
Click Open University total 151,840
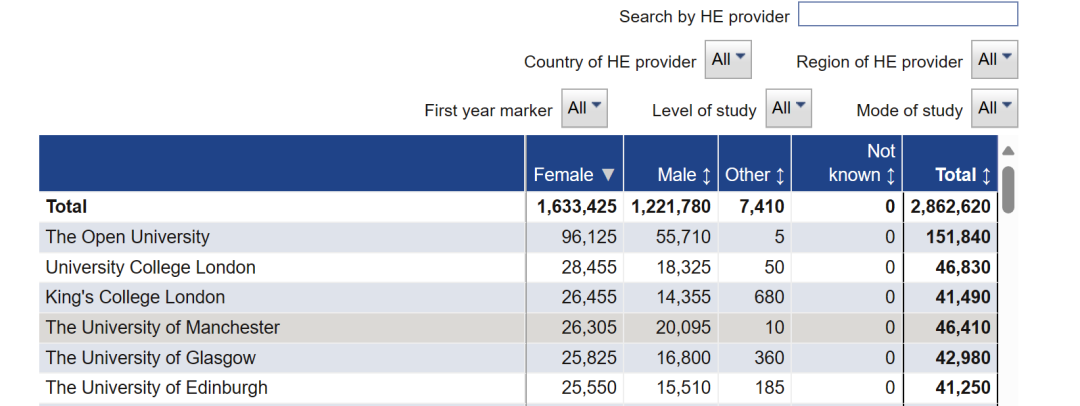(957, 238)
